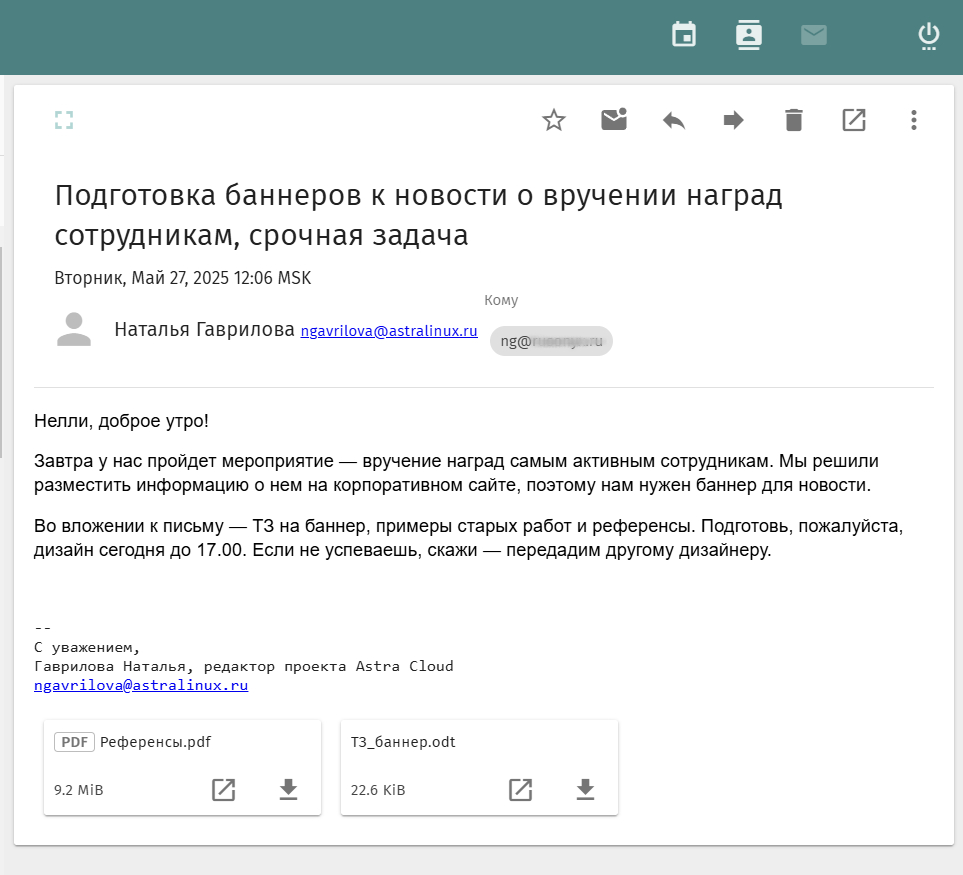
Task: Click the PDF badge on Референсы.pdf
Action: click(x=74, y=742)
